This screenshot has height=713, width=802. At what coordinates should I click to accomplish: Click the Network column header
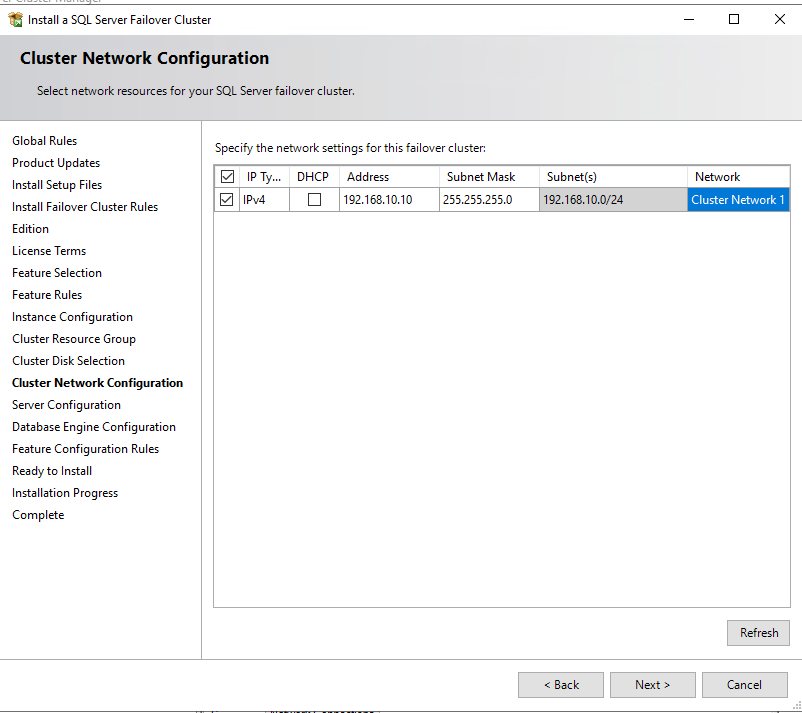pyautogui.click(x=738, y=176)
